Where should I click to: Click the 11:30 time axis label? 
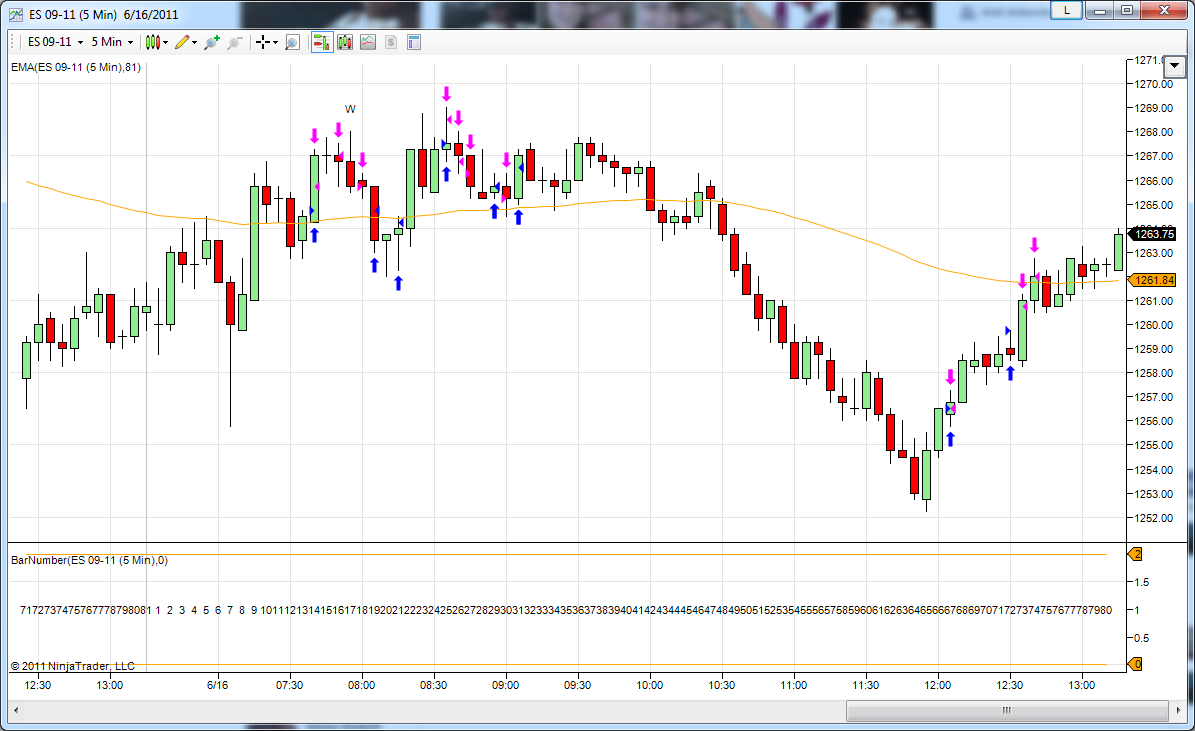865,685
